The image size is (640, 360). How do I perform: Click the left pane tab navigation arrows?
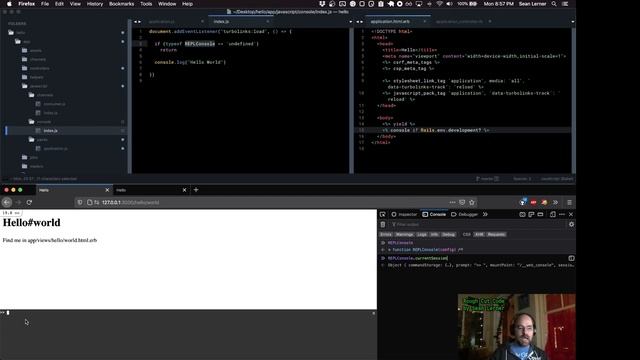coord(138,22)
